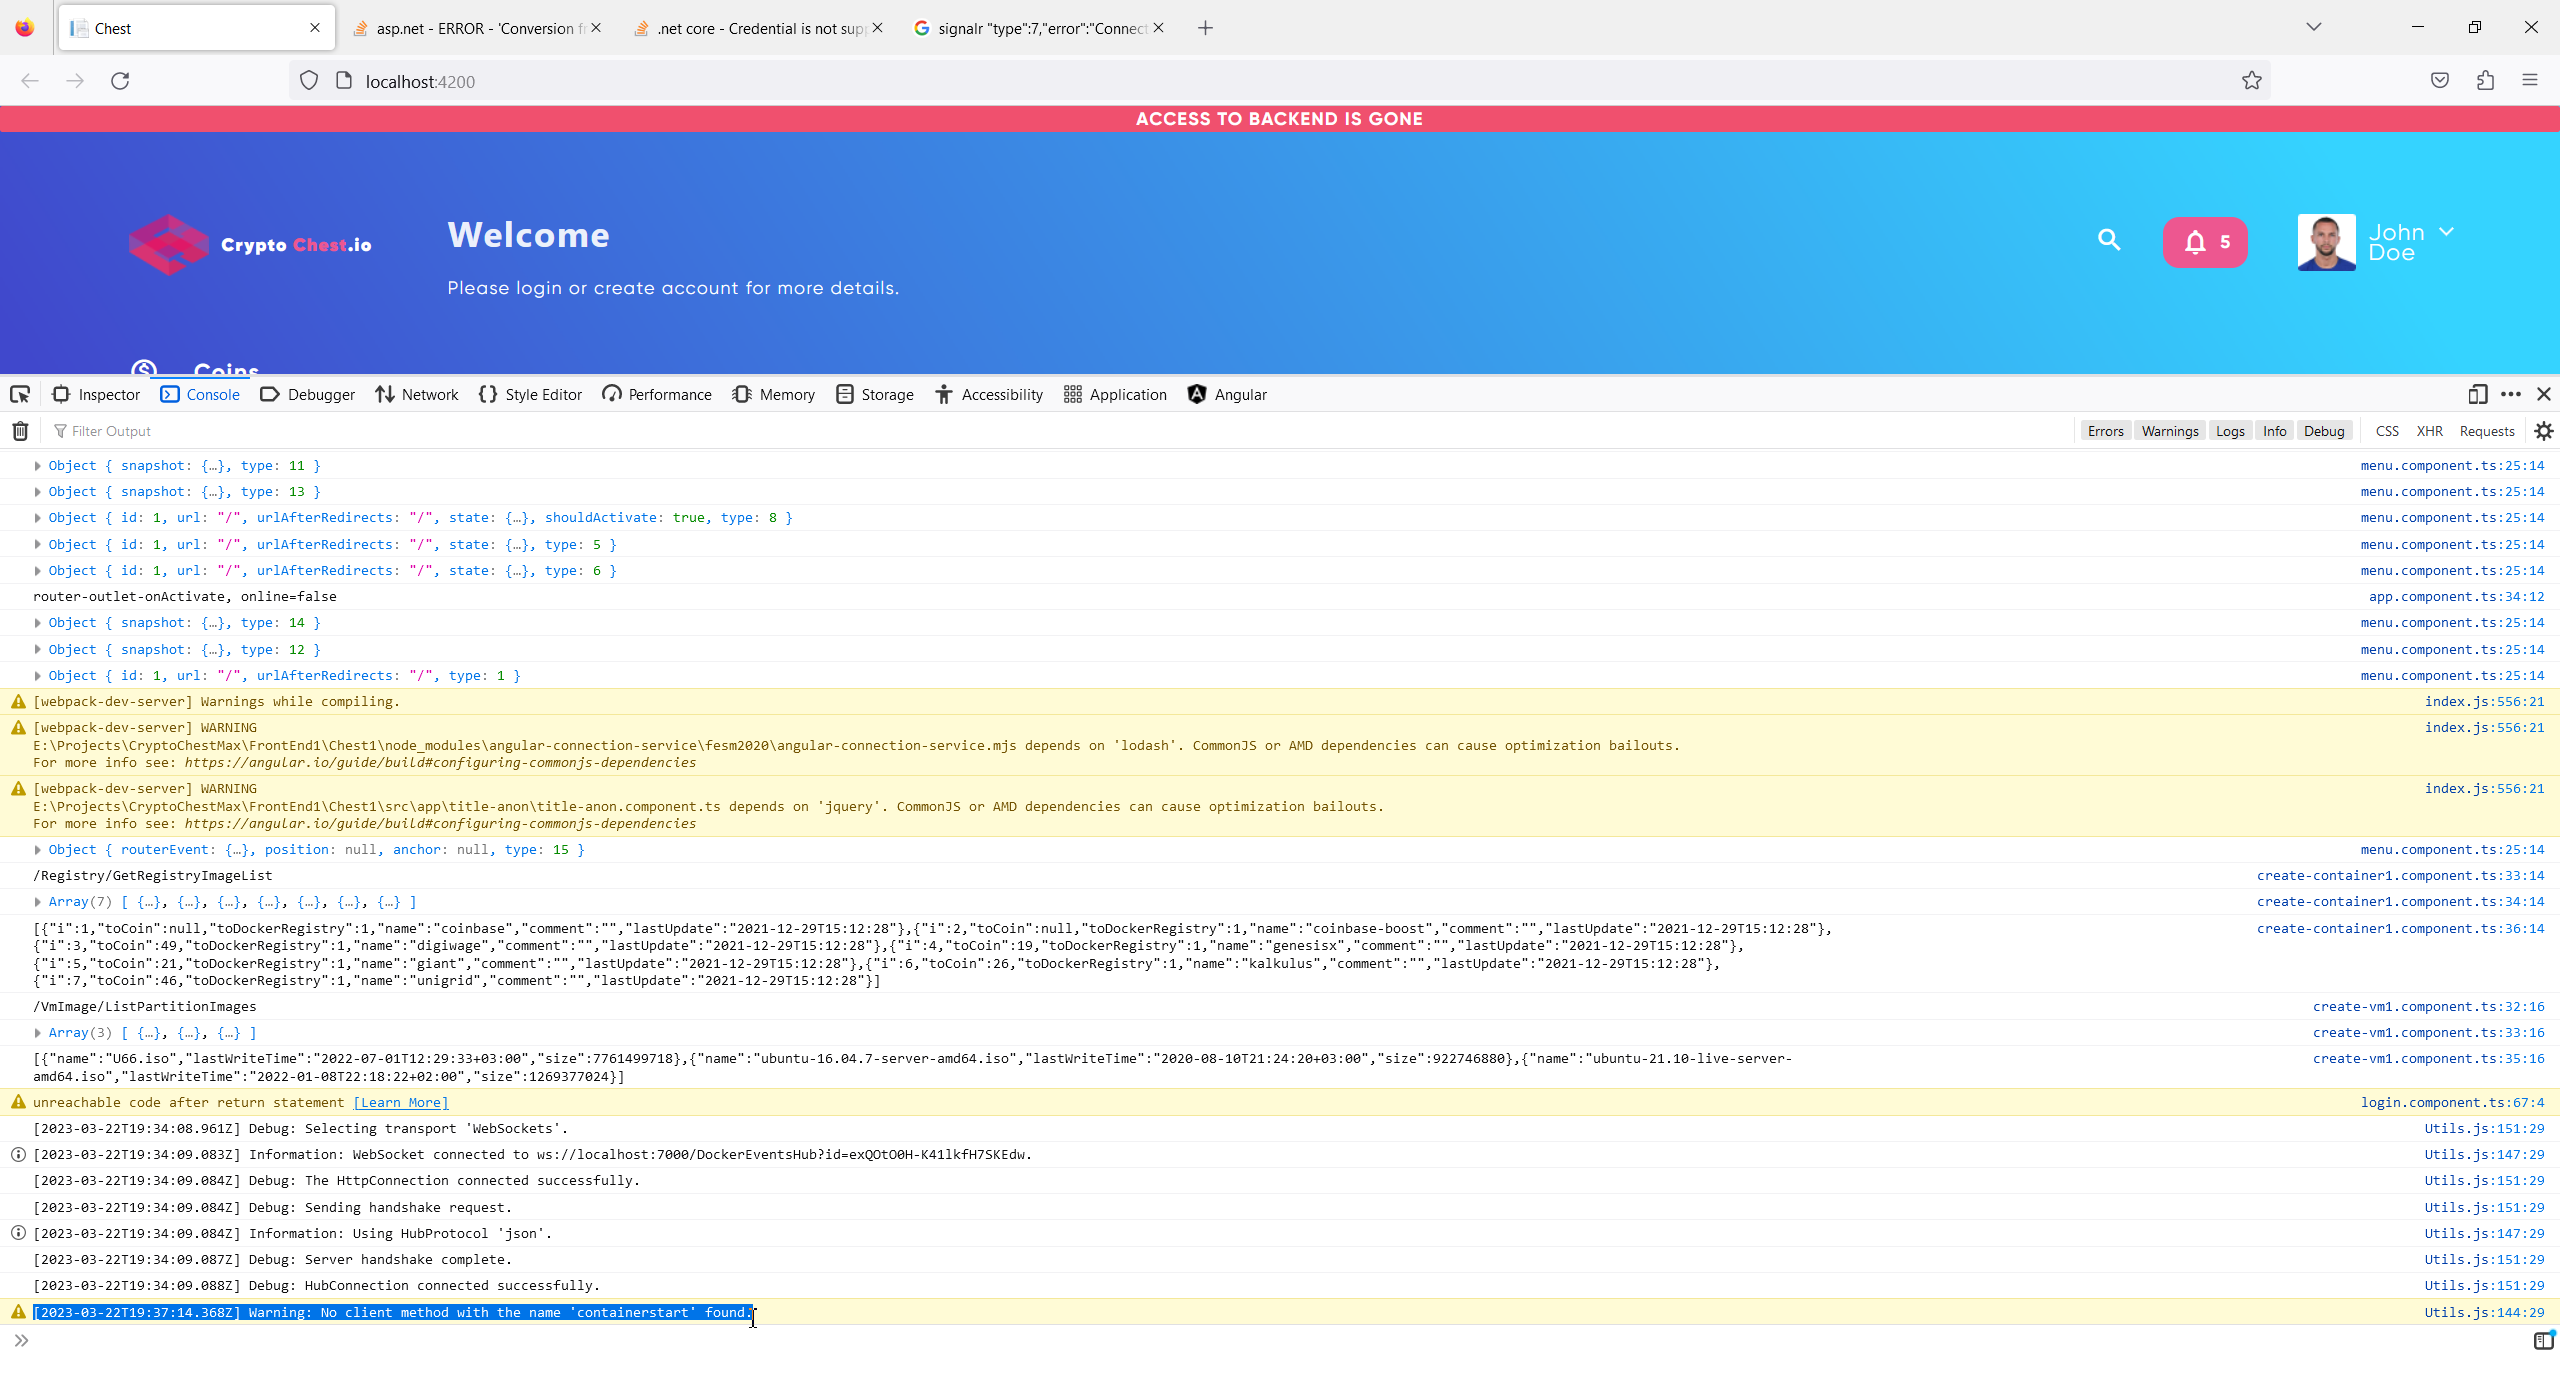Toggle the Warnings filter button
This screenshot has width=2560, height=1380.
click(2169, 431)
